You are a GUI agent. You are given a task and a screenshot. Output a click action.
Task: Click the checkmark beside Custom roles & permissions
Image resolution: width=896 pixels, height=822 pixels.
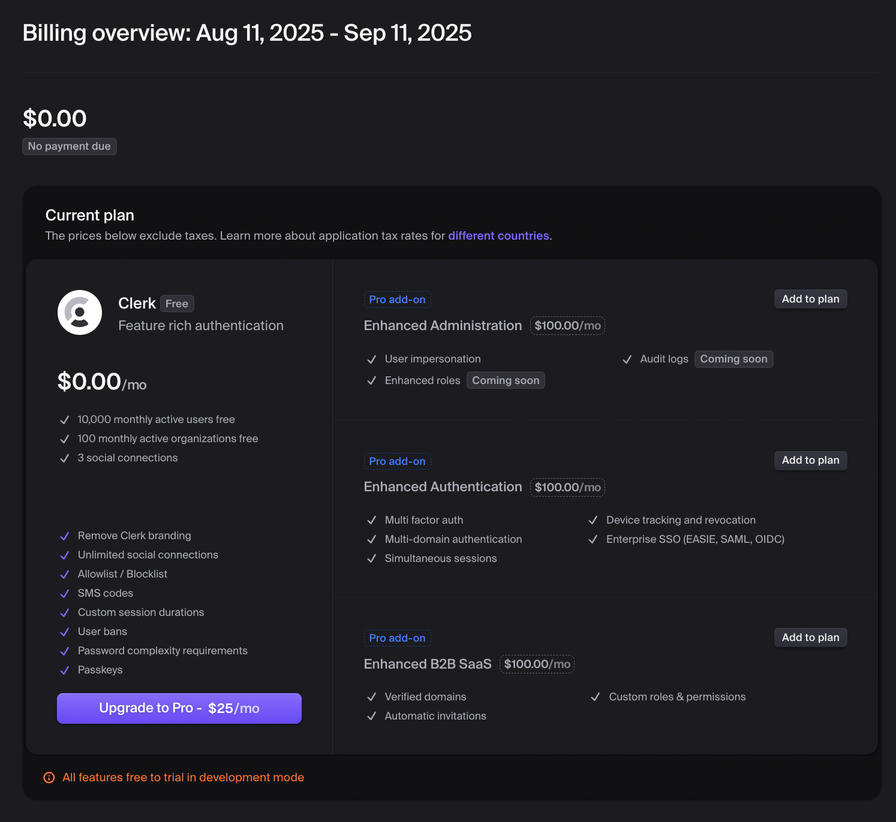(x=596, y=697)
